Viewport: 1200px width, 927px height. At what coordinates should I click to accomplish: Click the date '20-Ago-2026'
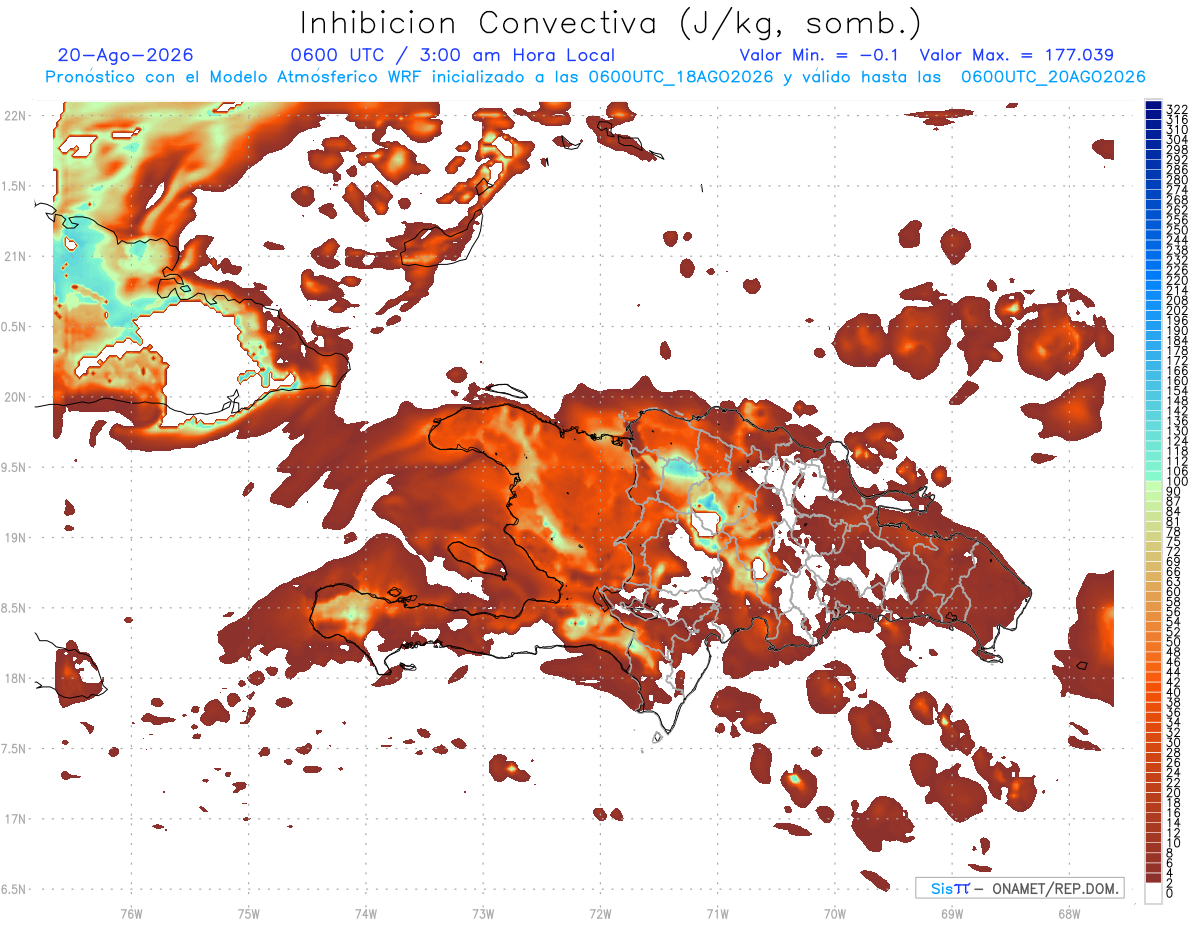125,55
